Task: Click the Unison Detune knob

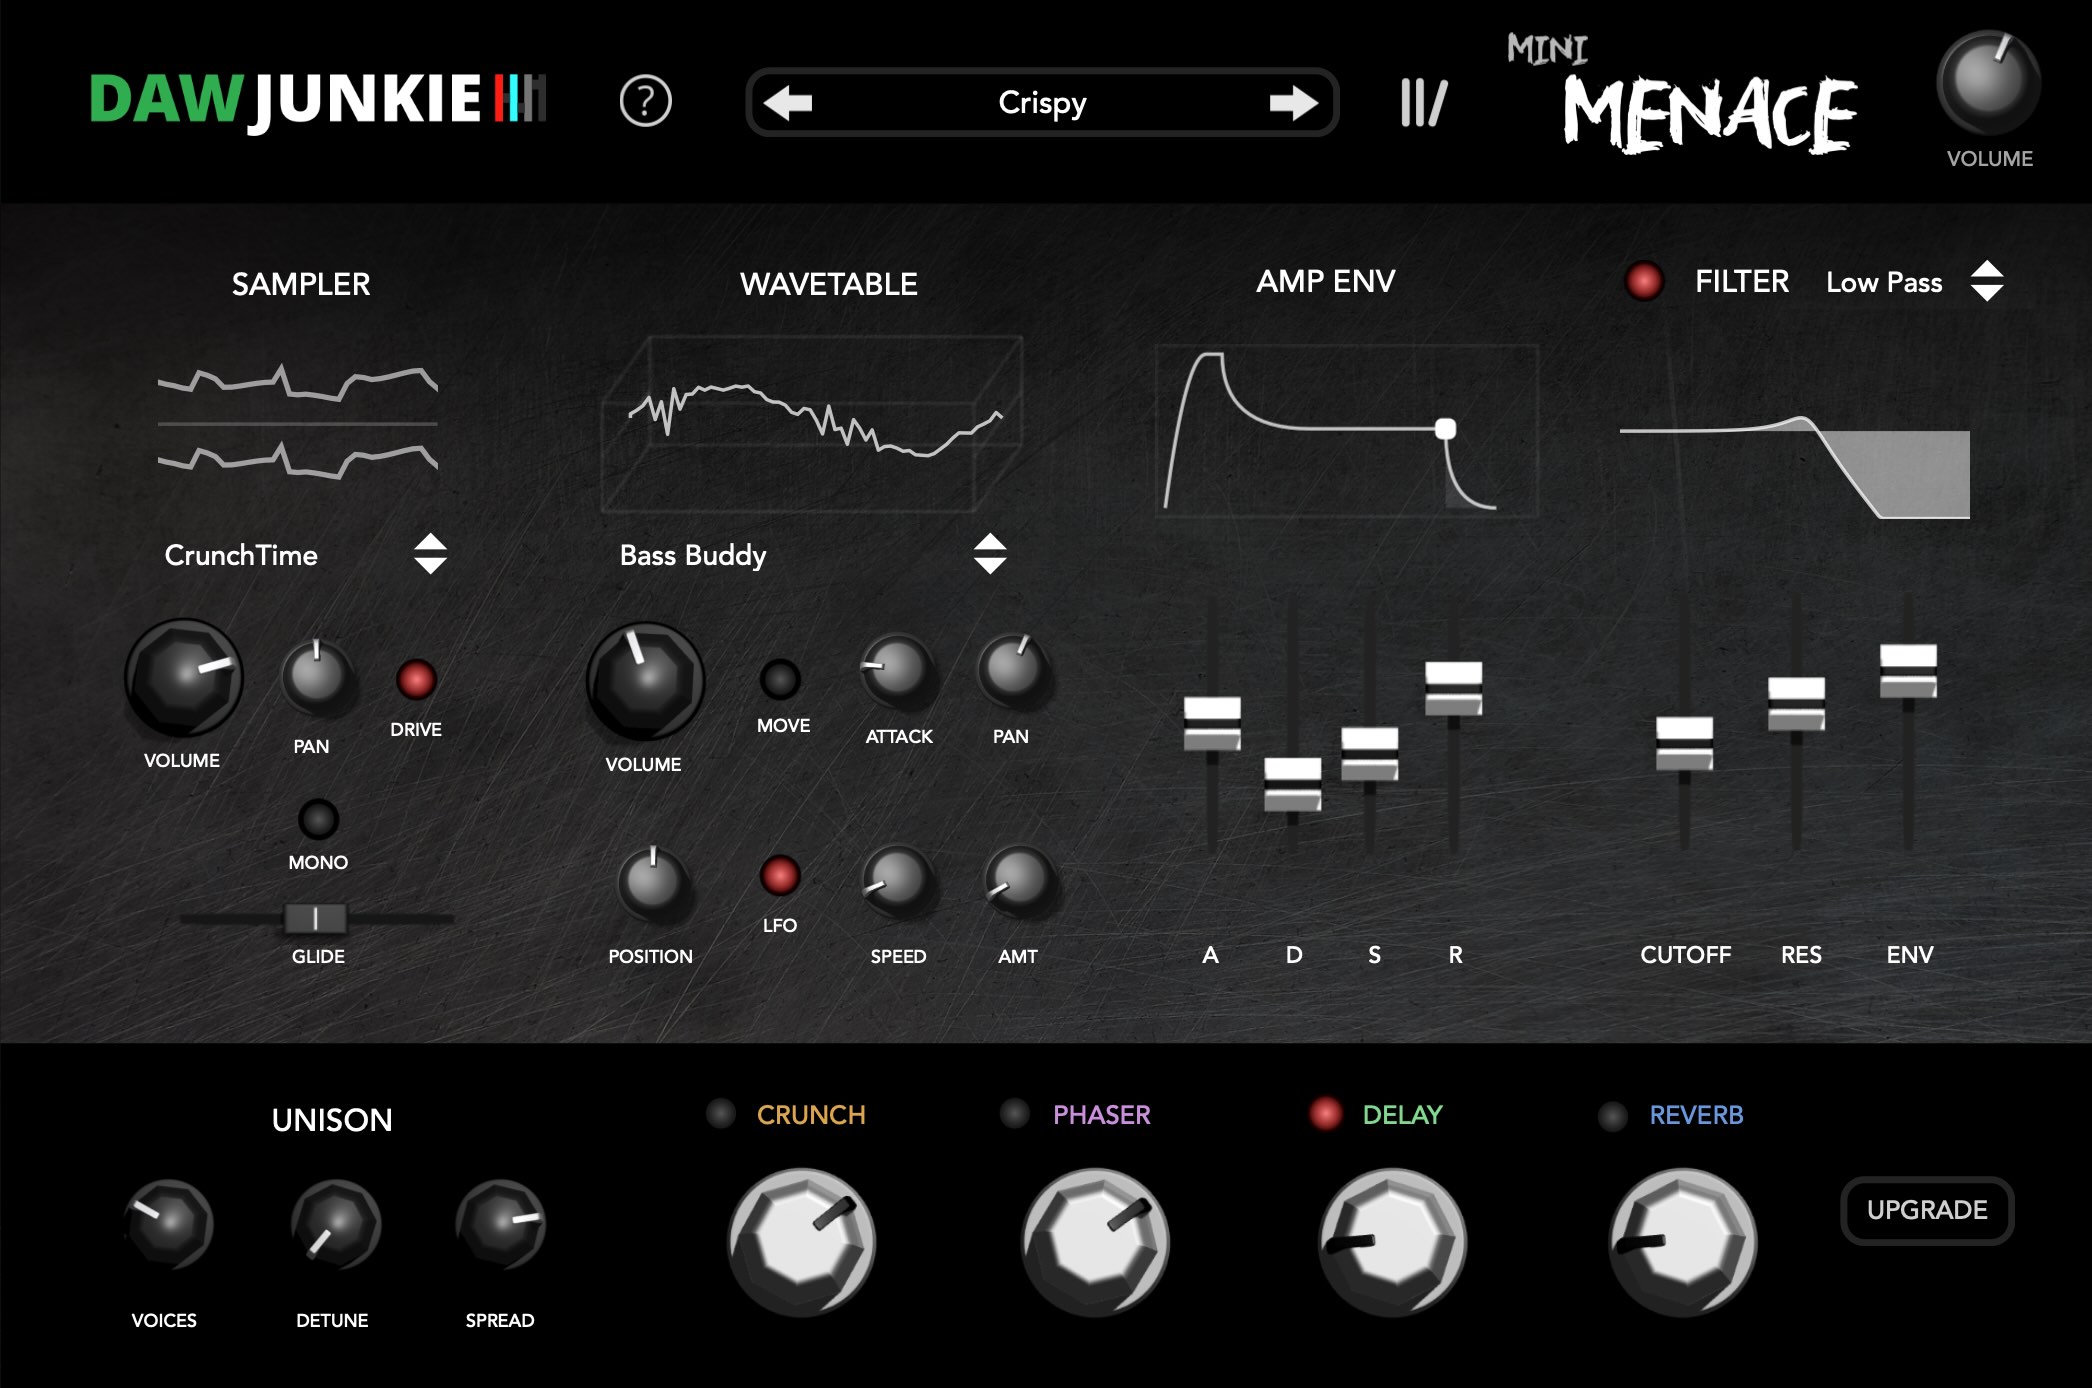Action: pos(335,1224)
